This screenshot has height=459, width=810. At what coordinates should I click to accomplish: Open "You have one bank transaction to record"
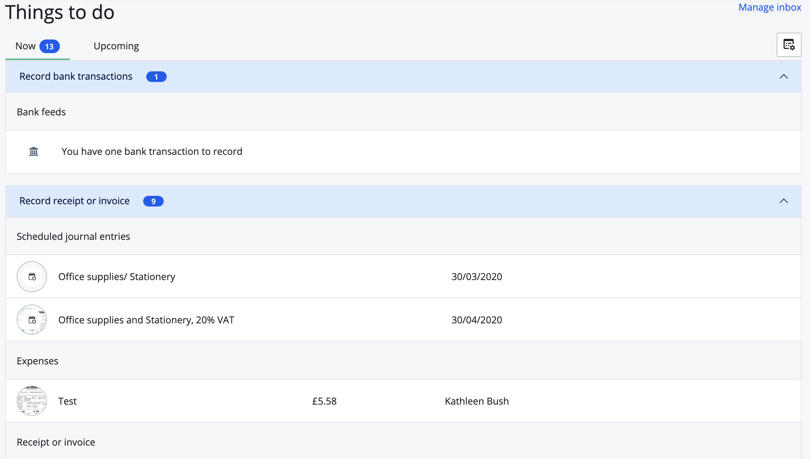coord(152,152)
